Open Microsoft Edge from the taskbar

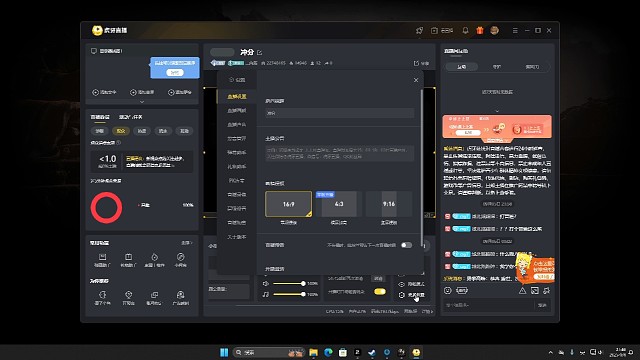click(328, 352)
